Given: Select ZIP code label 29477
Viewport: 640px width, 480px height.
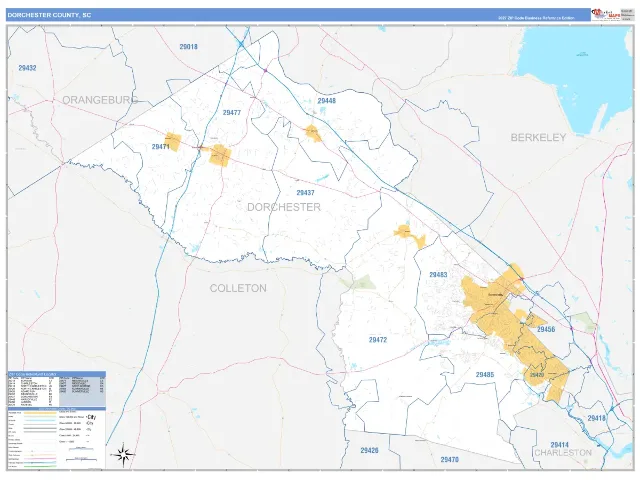Looking at the screenshot, I should click(232, 113).
